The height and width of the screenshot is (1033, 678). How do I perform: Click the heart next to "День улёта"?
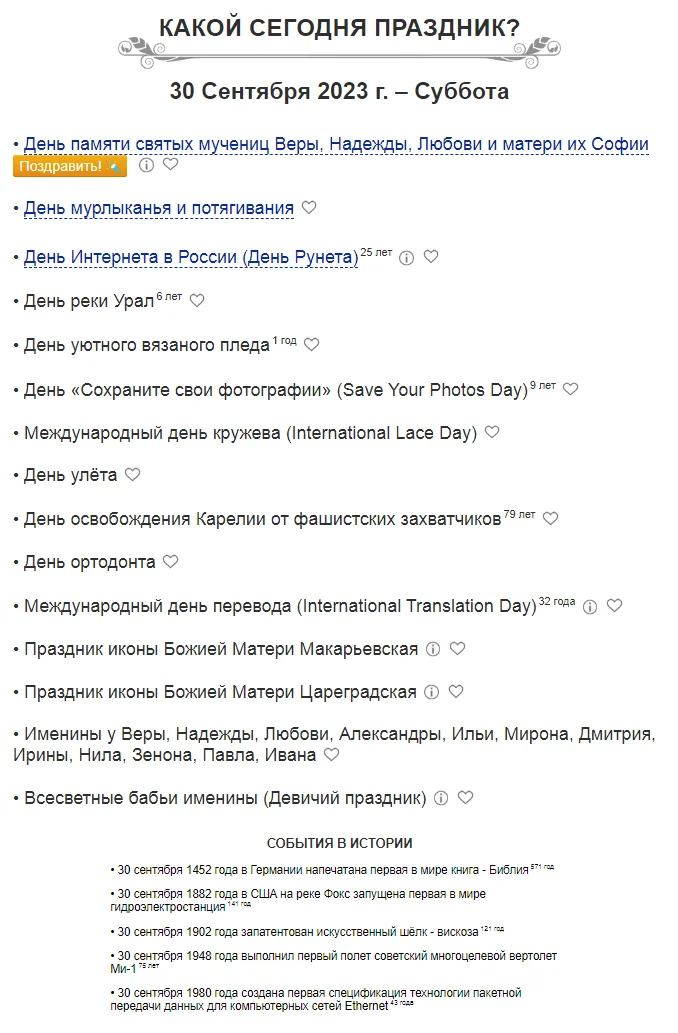coord(132,474)
